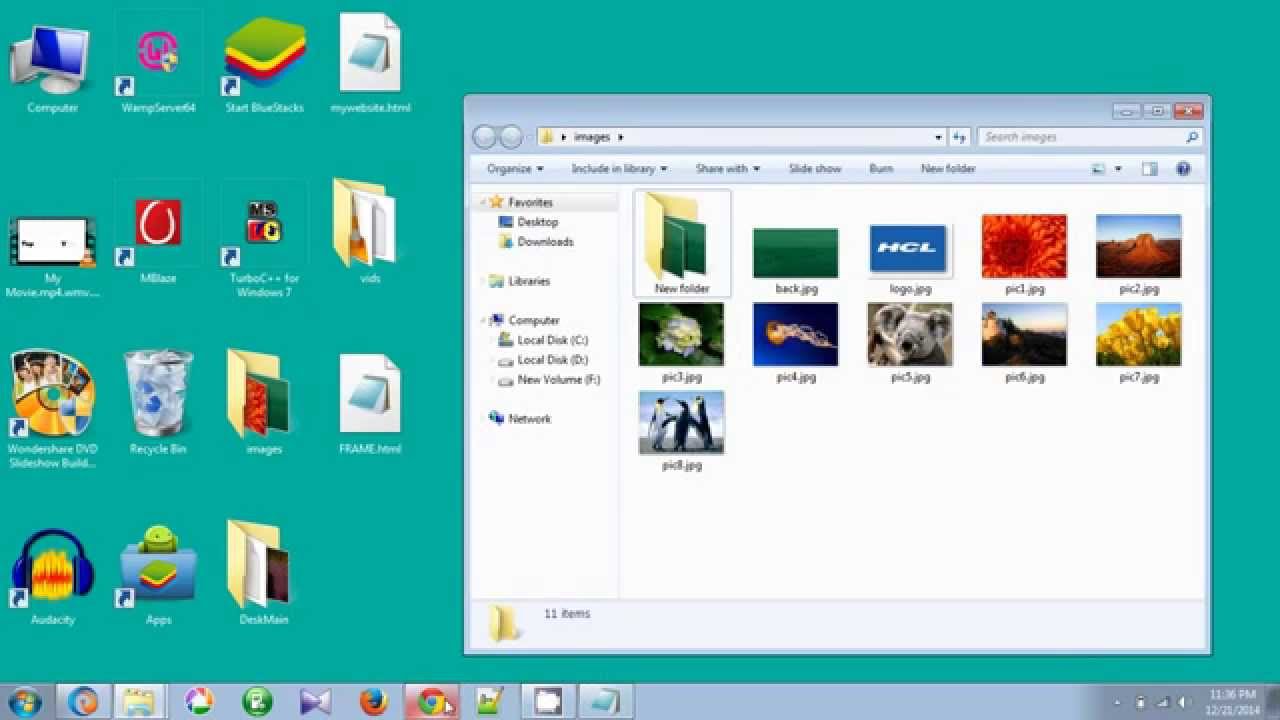Click in the Search images field
The image size is (1280, 720).
click(1089, 137)
